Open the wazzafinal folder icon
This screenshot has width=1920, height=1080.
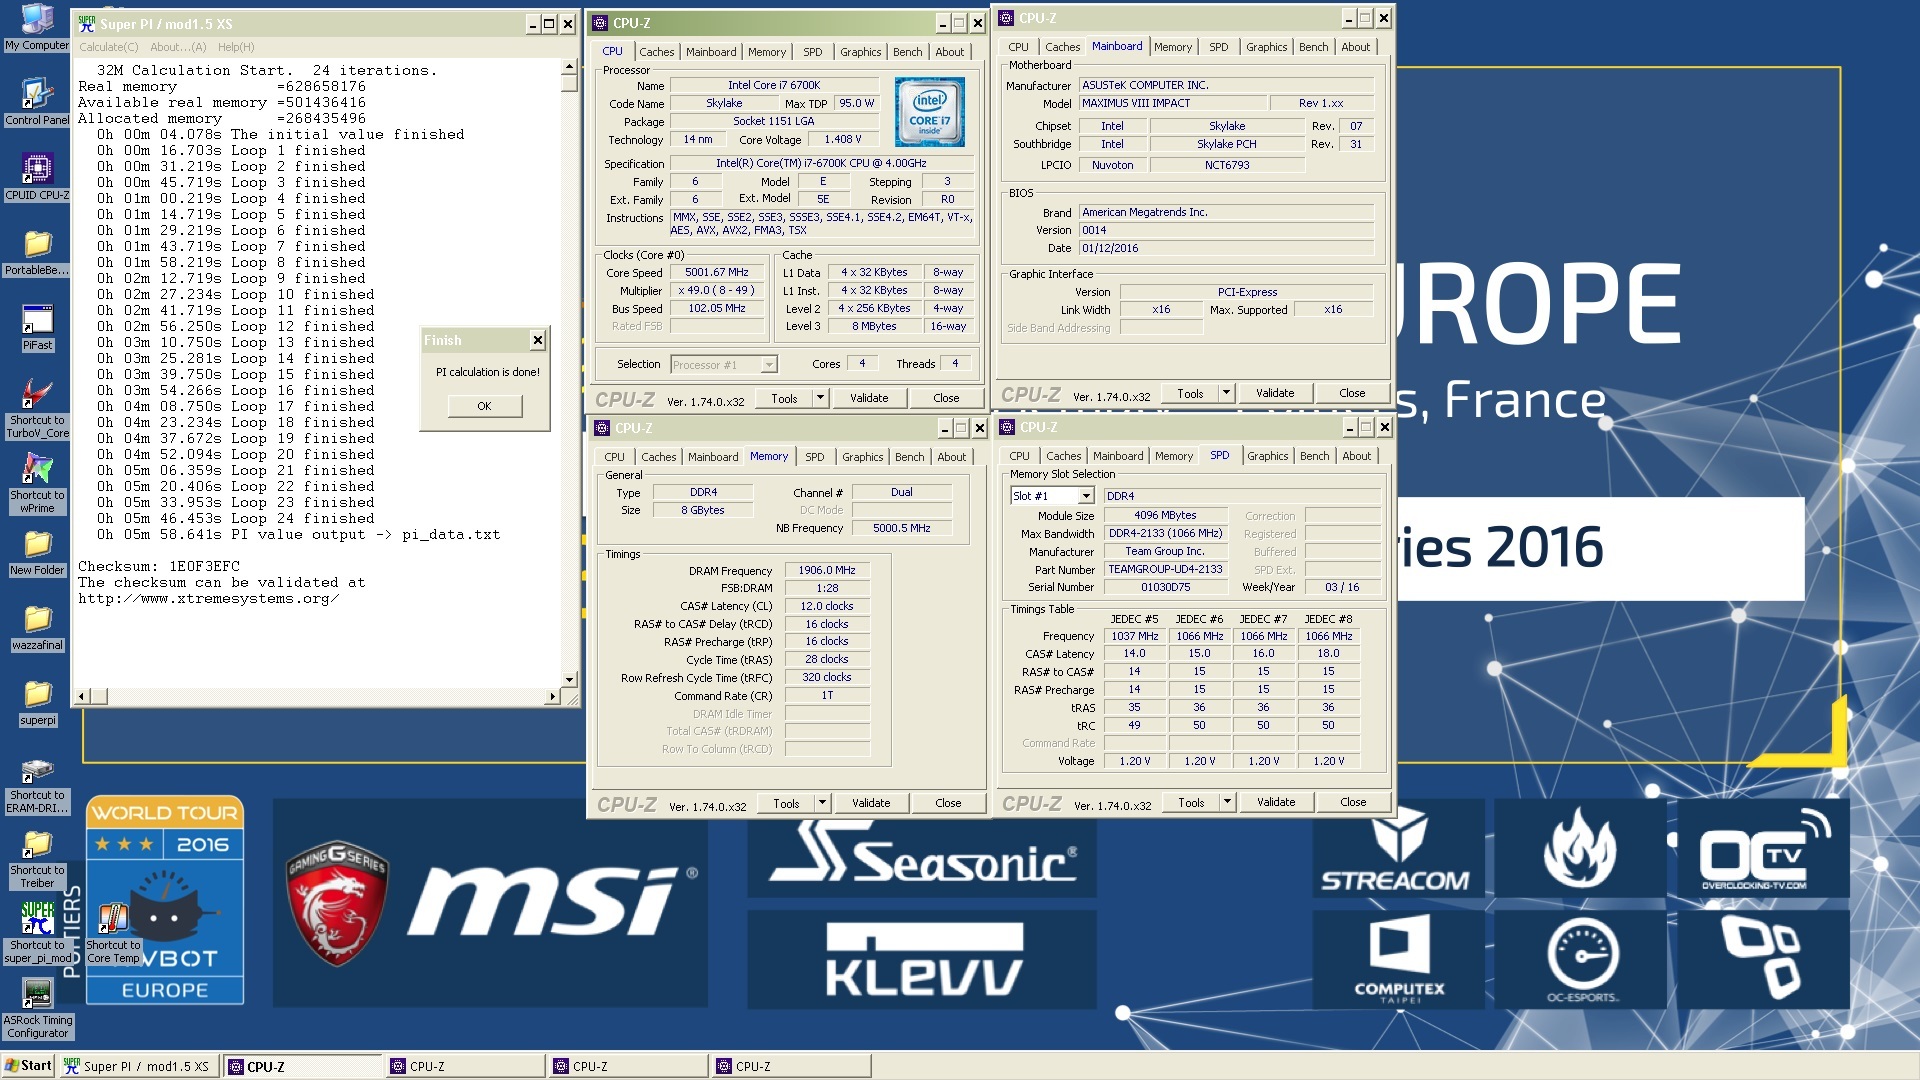point(37,626)
